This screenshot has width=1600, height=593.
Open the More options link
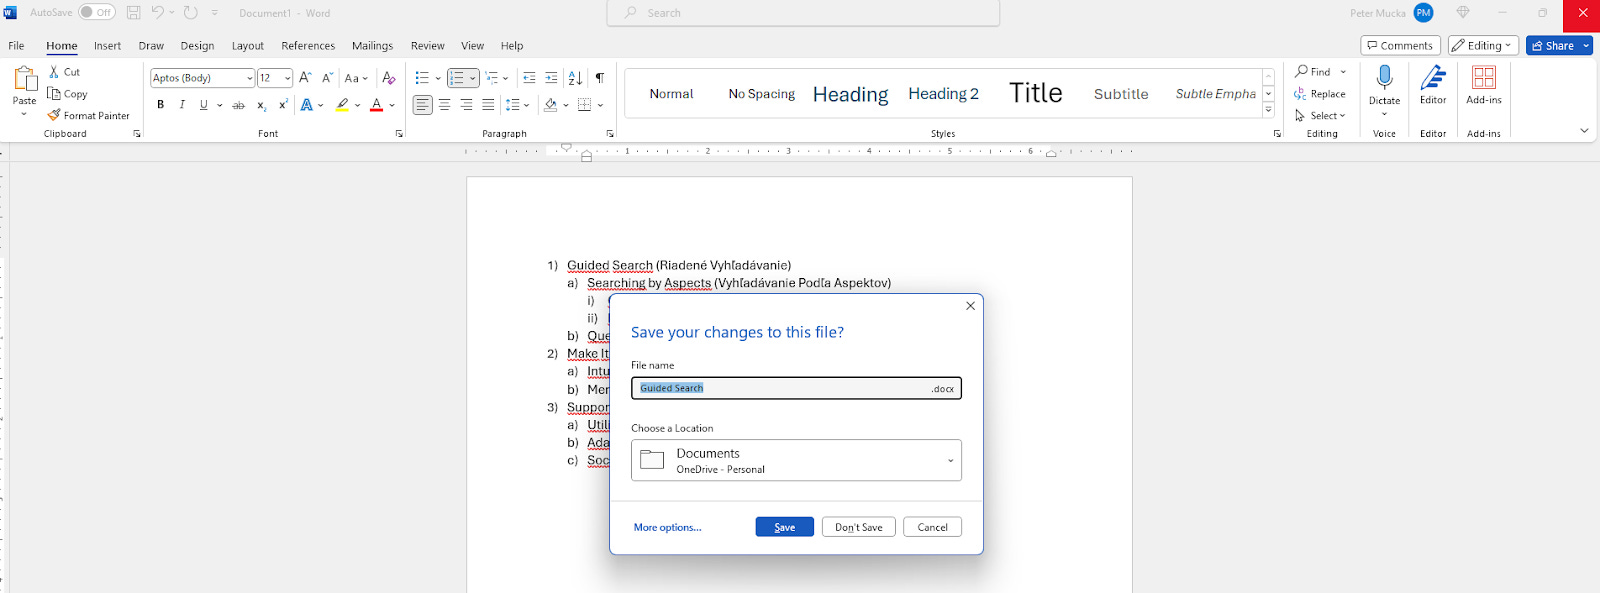[x=667, y=527]
